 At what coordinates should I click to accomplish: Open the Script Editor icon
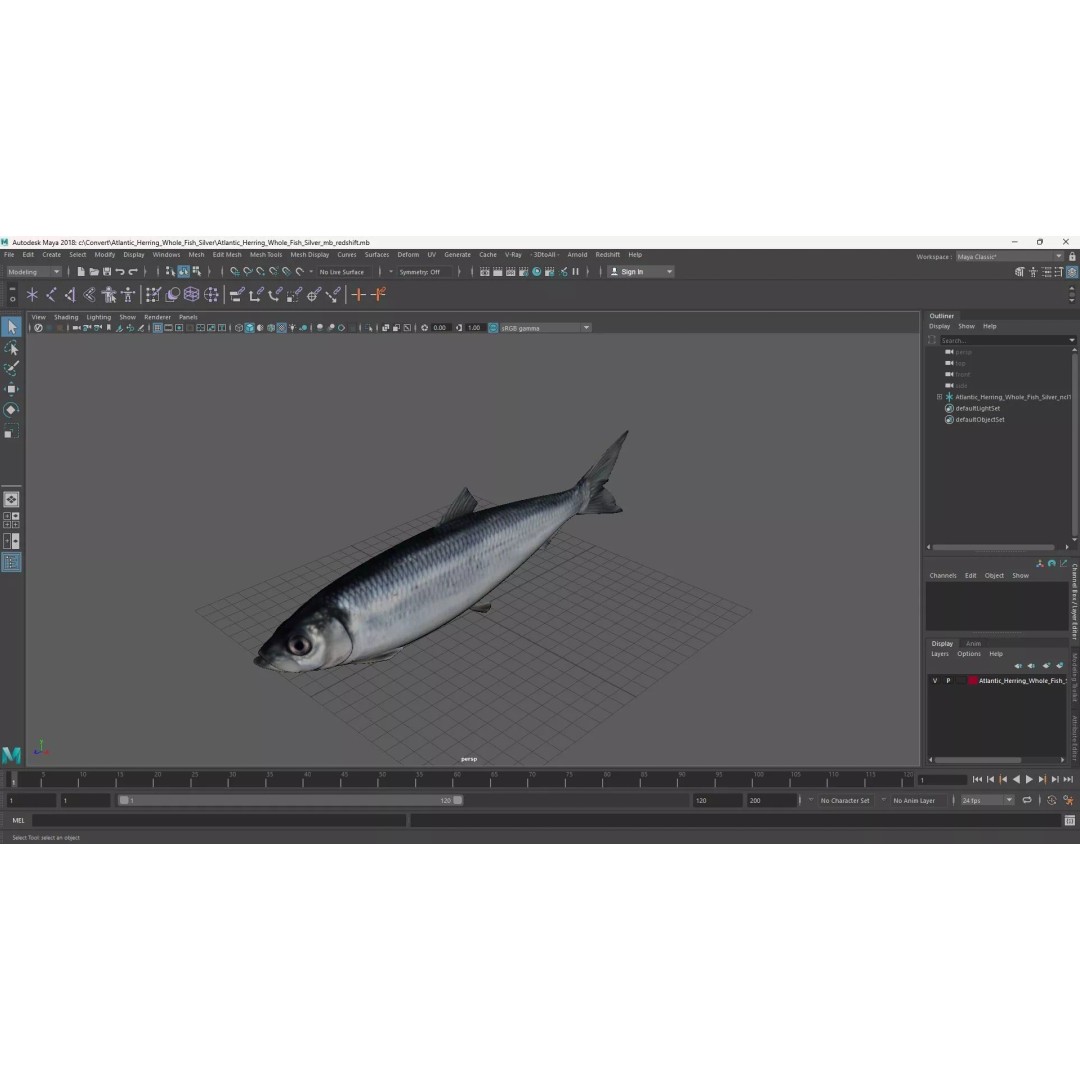(x=1069, y=820)
